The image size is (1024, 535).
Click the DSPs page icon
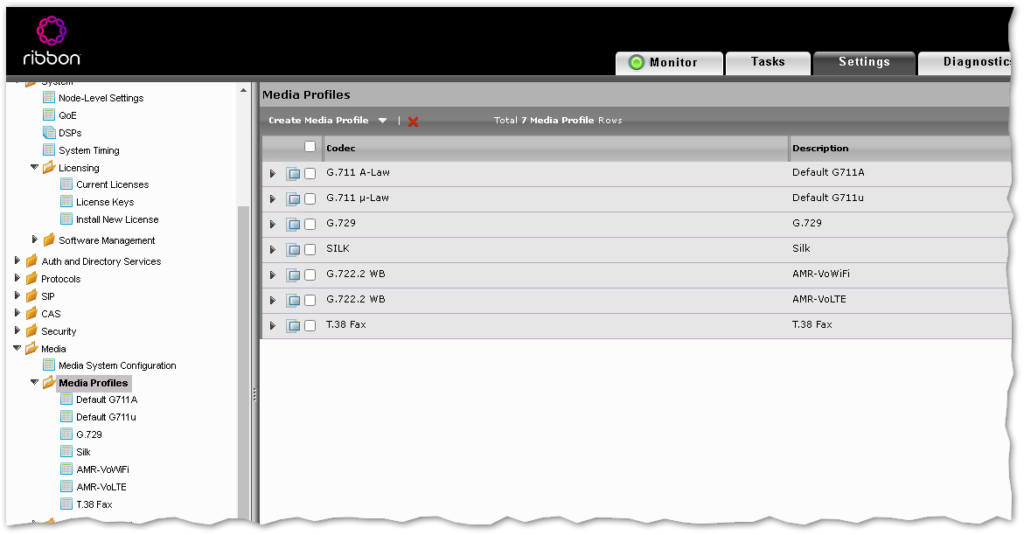pos(49,133)
